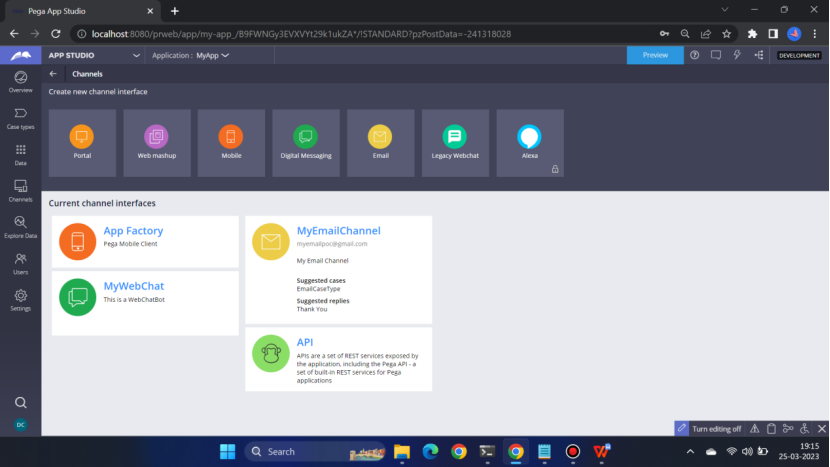Click the Thank You suggested reply text
The width and height of the screenshot is (830, 467).
click(x=312, y=309)
